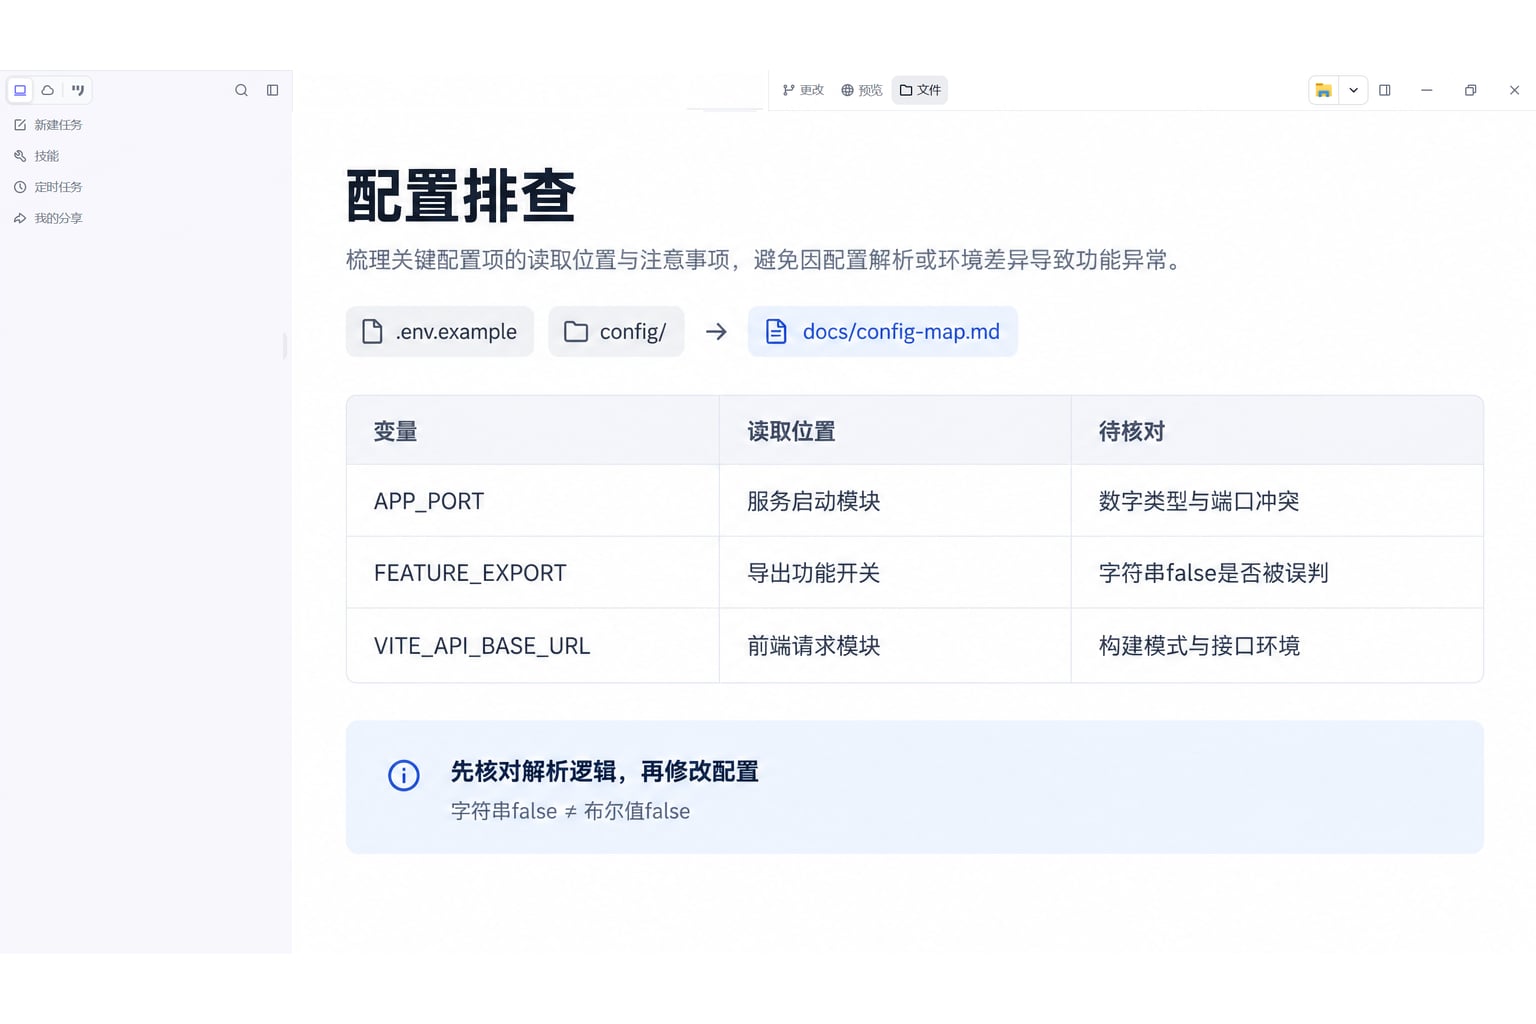Image resolution: width=1536 pixels, height=1024 pixels.
Task: Expand the dropdown arrow beside the explorer icon
Action: (x=1353, y=90)
